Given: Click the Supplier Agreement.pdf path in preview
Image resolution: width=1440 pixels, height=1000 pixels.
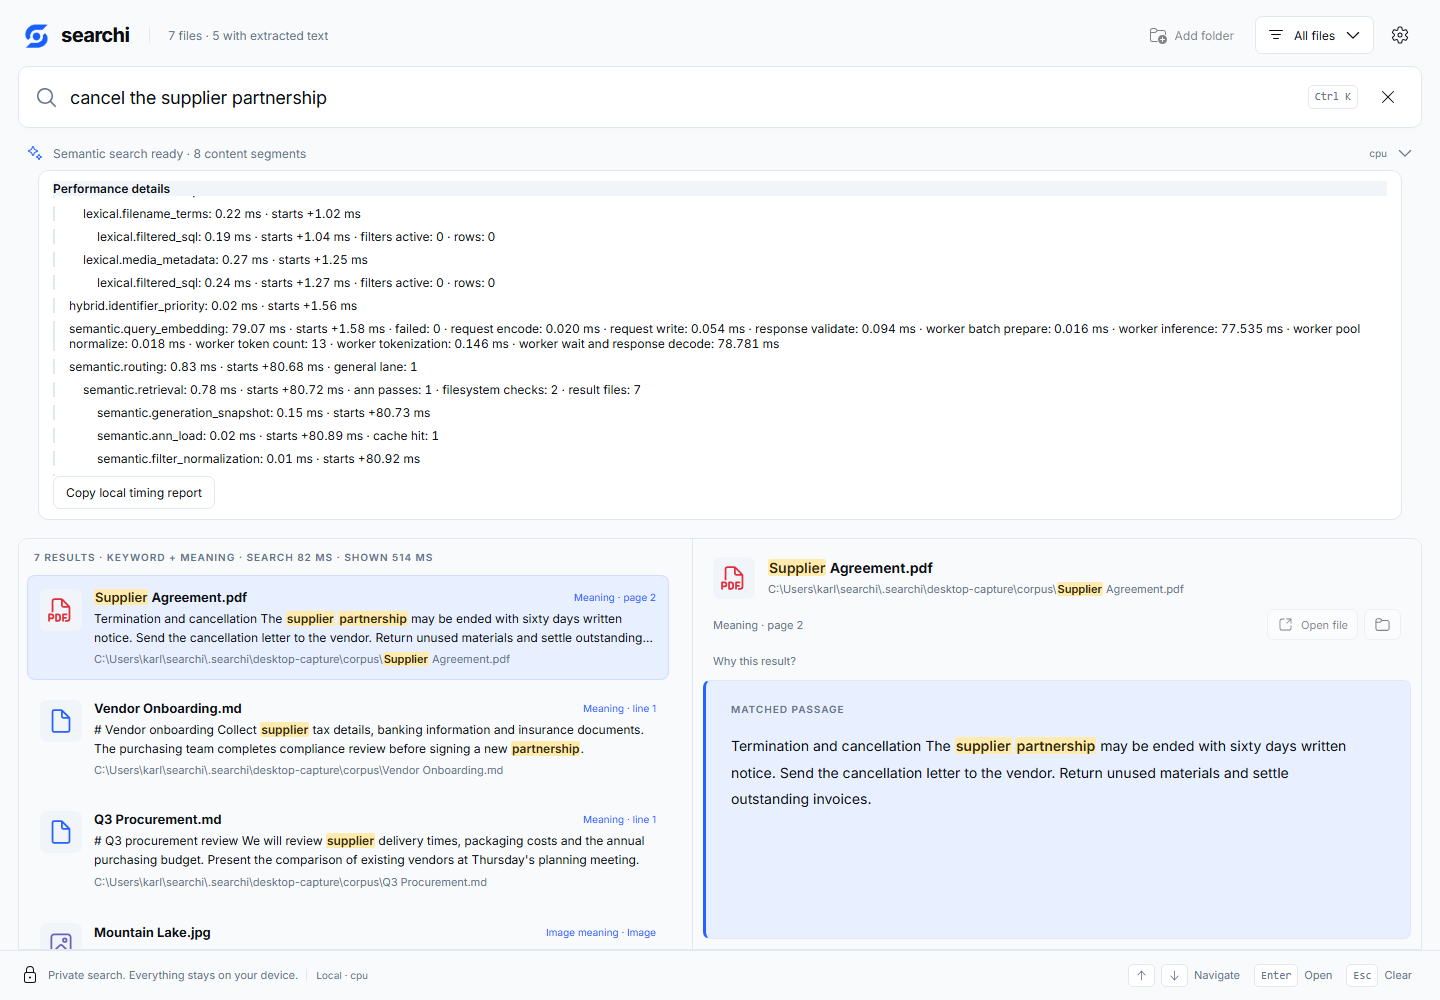Looking at the screenshot, I should [x=976, y=589].
